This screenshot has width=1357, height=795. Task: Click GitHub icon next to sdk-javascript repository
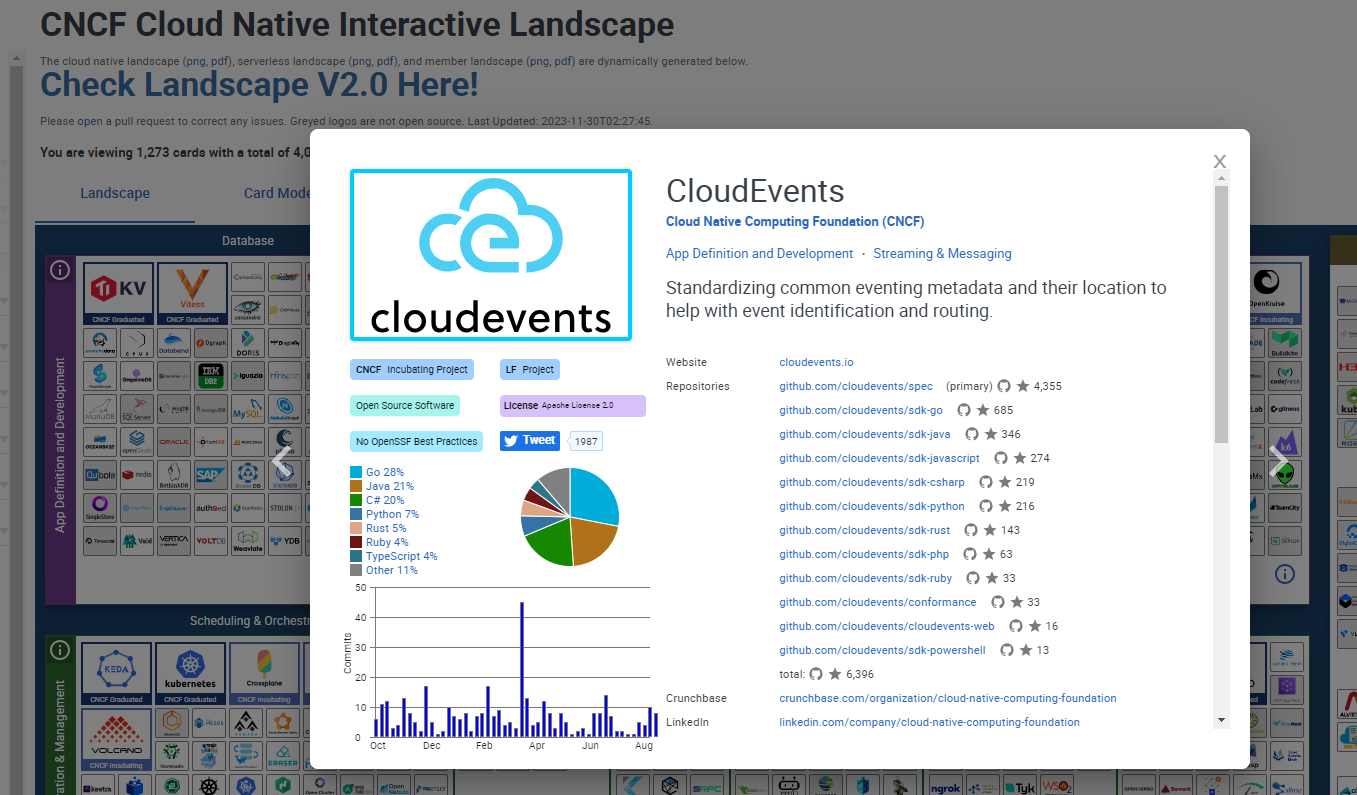coord(1001,458)
